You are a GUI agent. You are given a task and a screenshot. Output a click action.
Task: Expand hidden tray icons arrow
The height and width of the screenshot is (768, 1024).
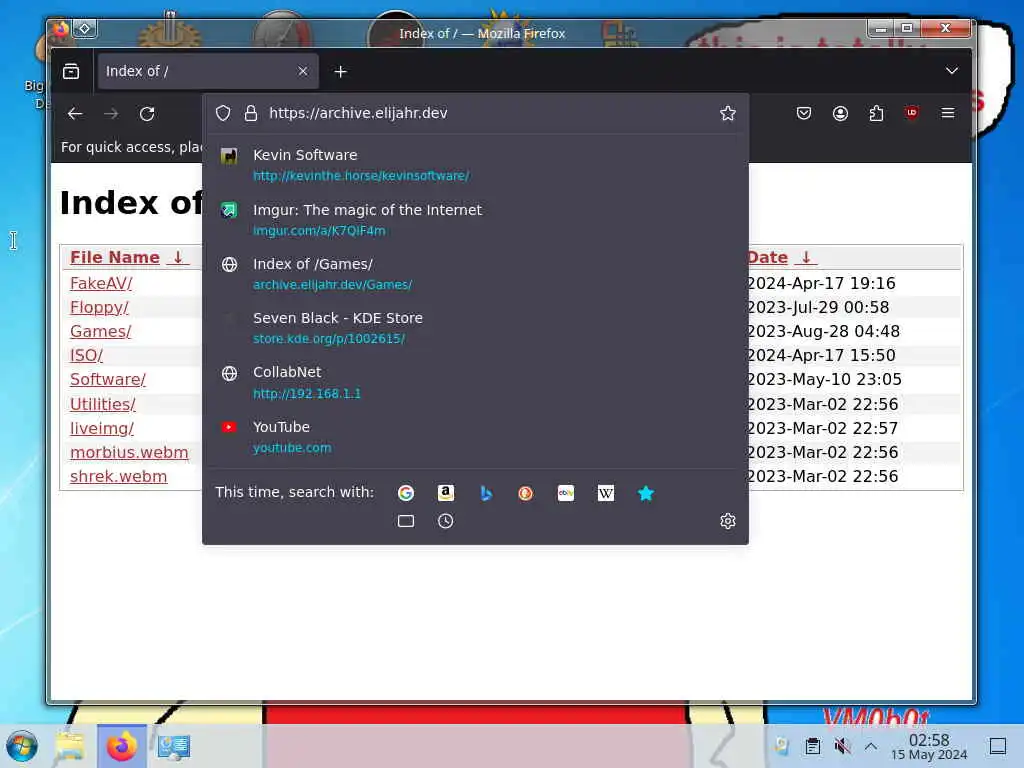point(871,746)
